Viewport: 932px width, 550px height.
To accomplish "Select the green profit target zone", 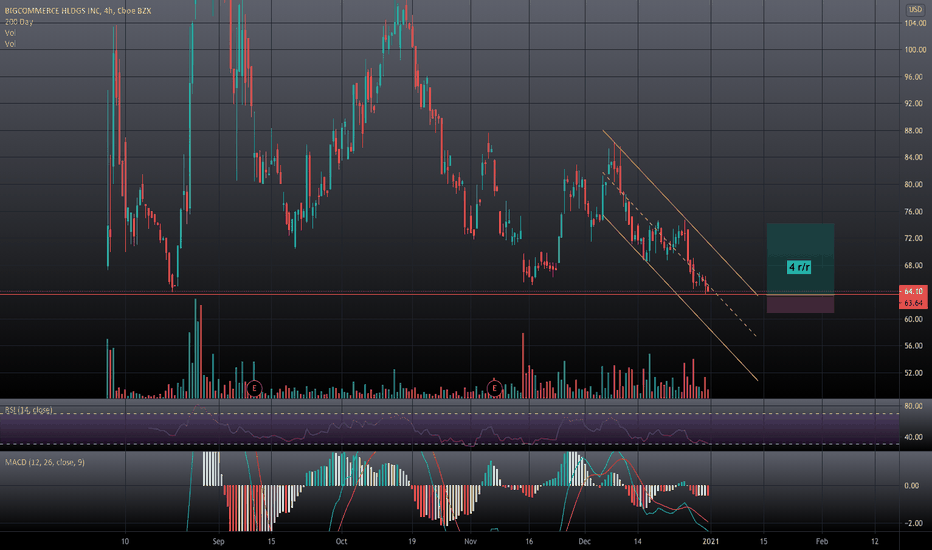I will click(800, 259).
